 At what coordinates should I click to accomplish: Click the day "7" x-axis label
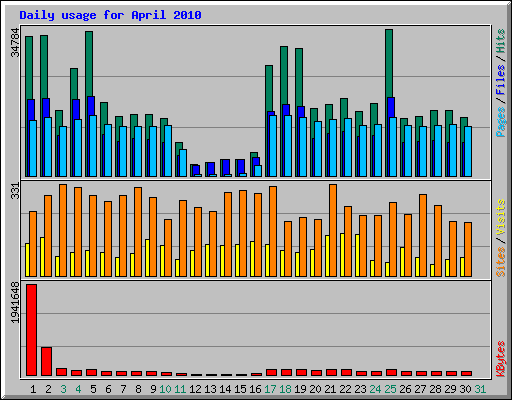point(123,389)
